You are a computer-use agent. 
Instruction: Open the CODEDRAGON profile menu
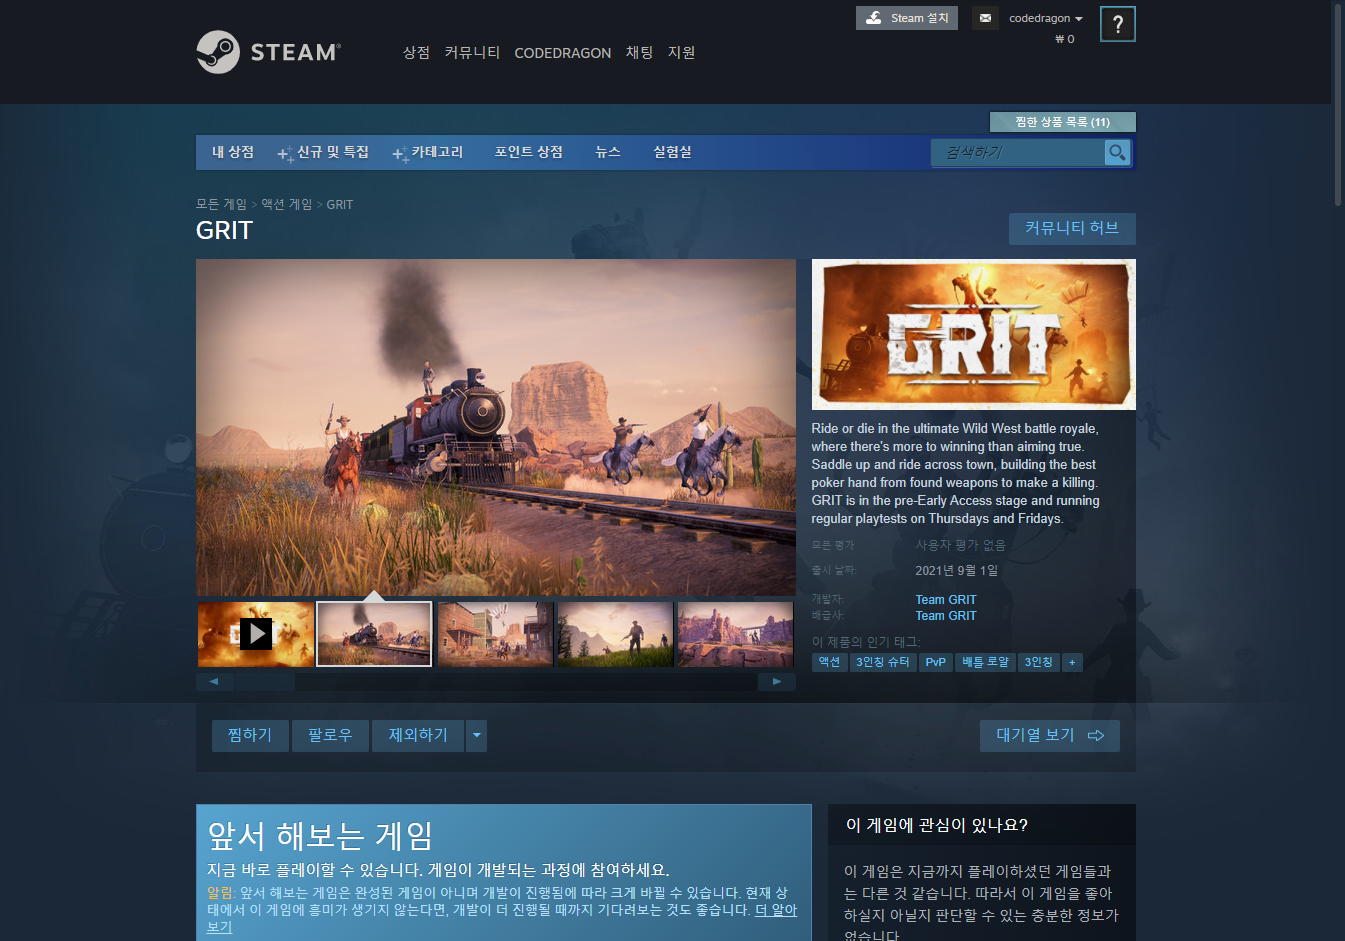coord(562,53)
